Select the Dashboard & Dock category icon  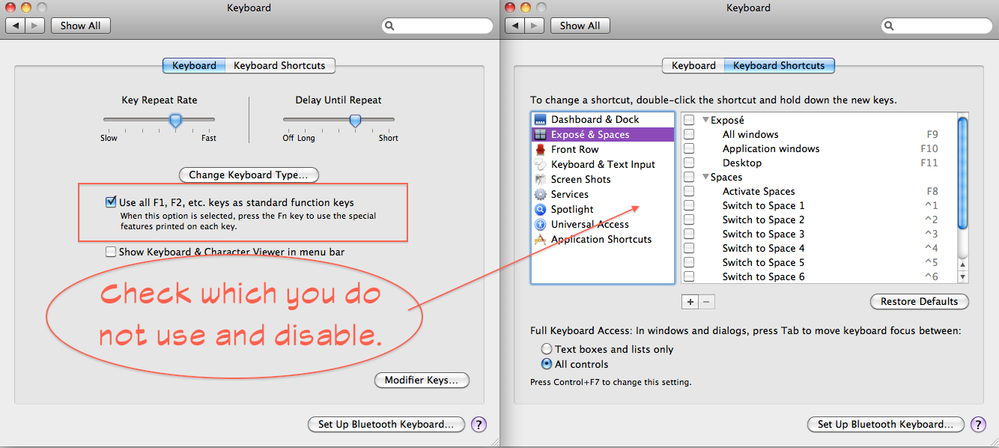pyautogui.click(x=540, y=120)
